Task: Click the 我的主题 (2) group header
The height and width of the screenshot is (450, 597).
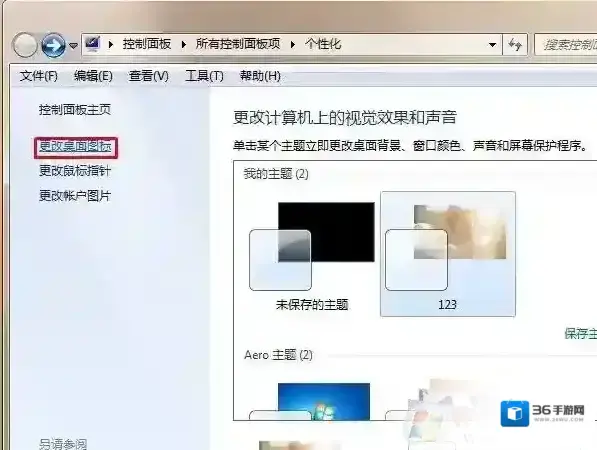Action: [276, 174]
